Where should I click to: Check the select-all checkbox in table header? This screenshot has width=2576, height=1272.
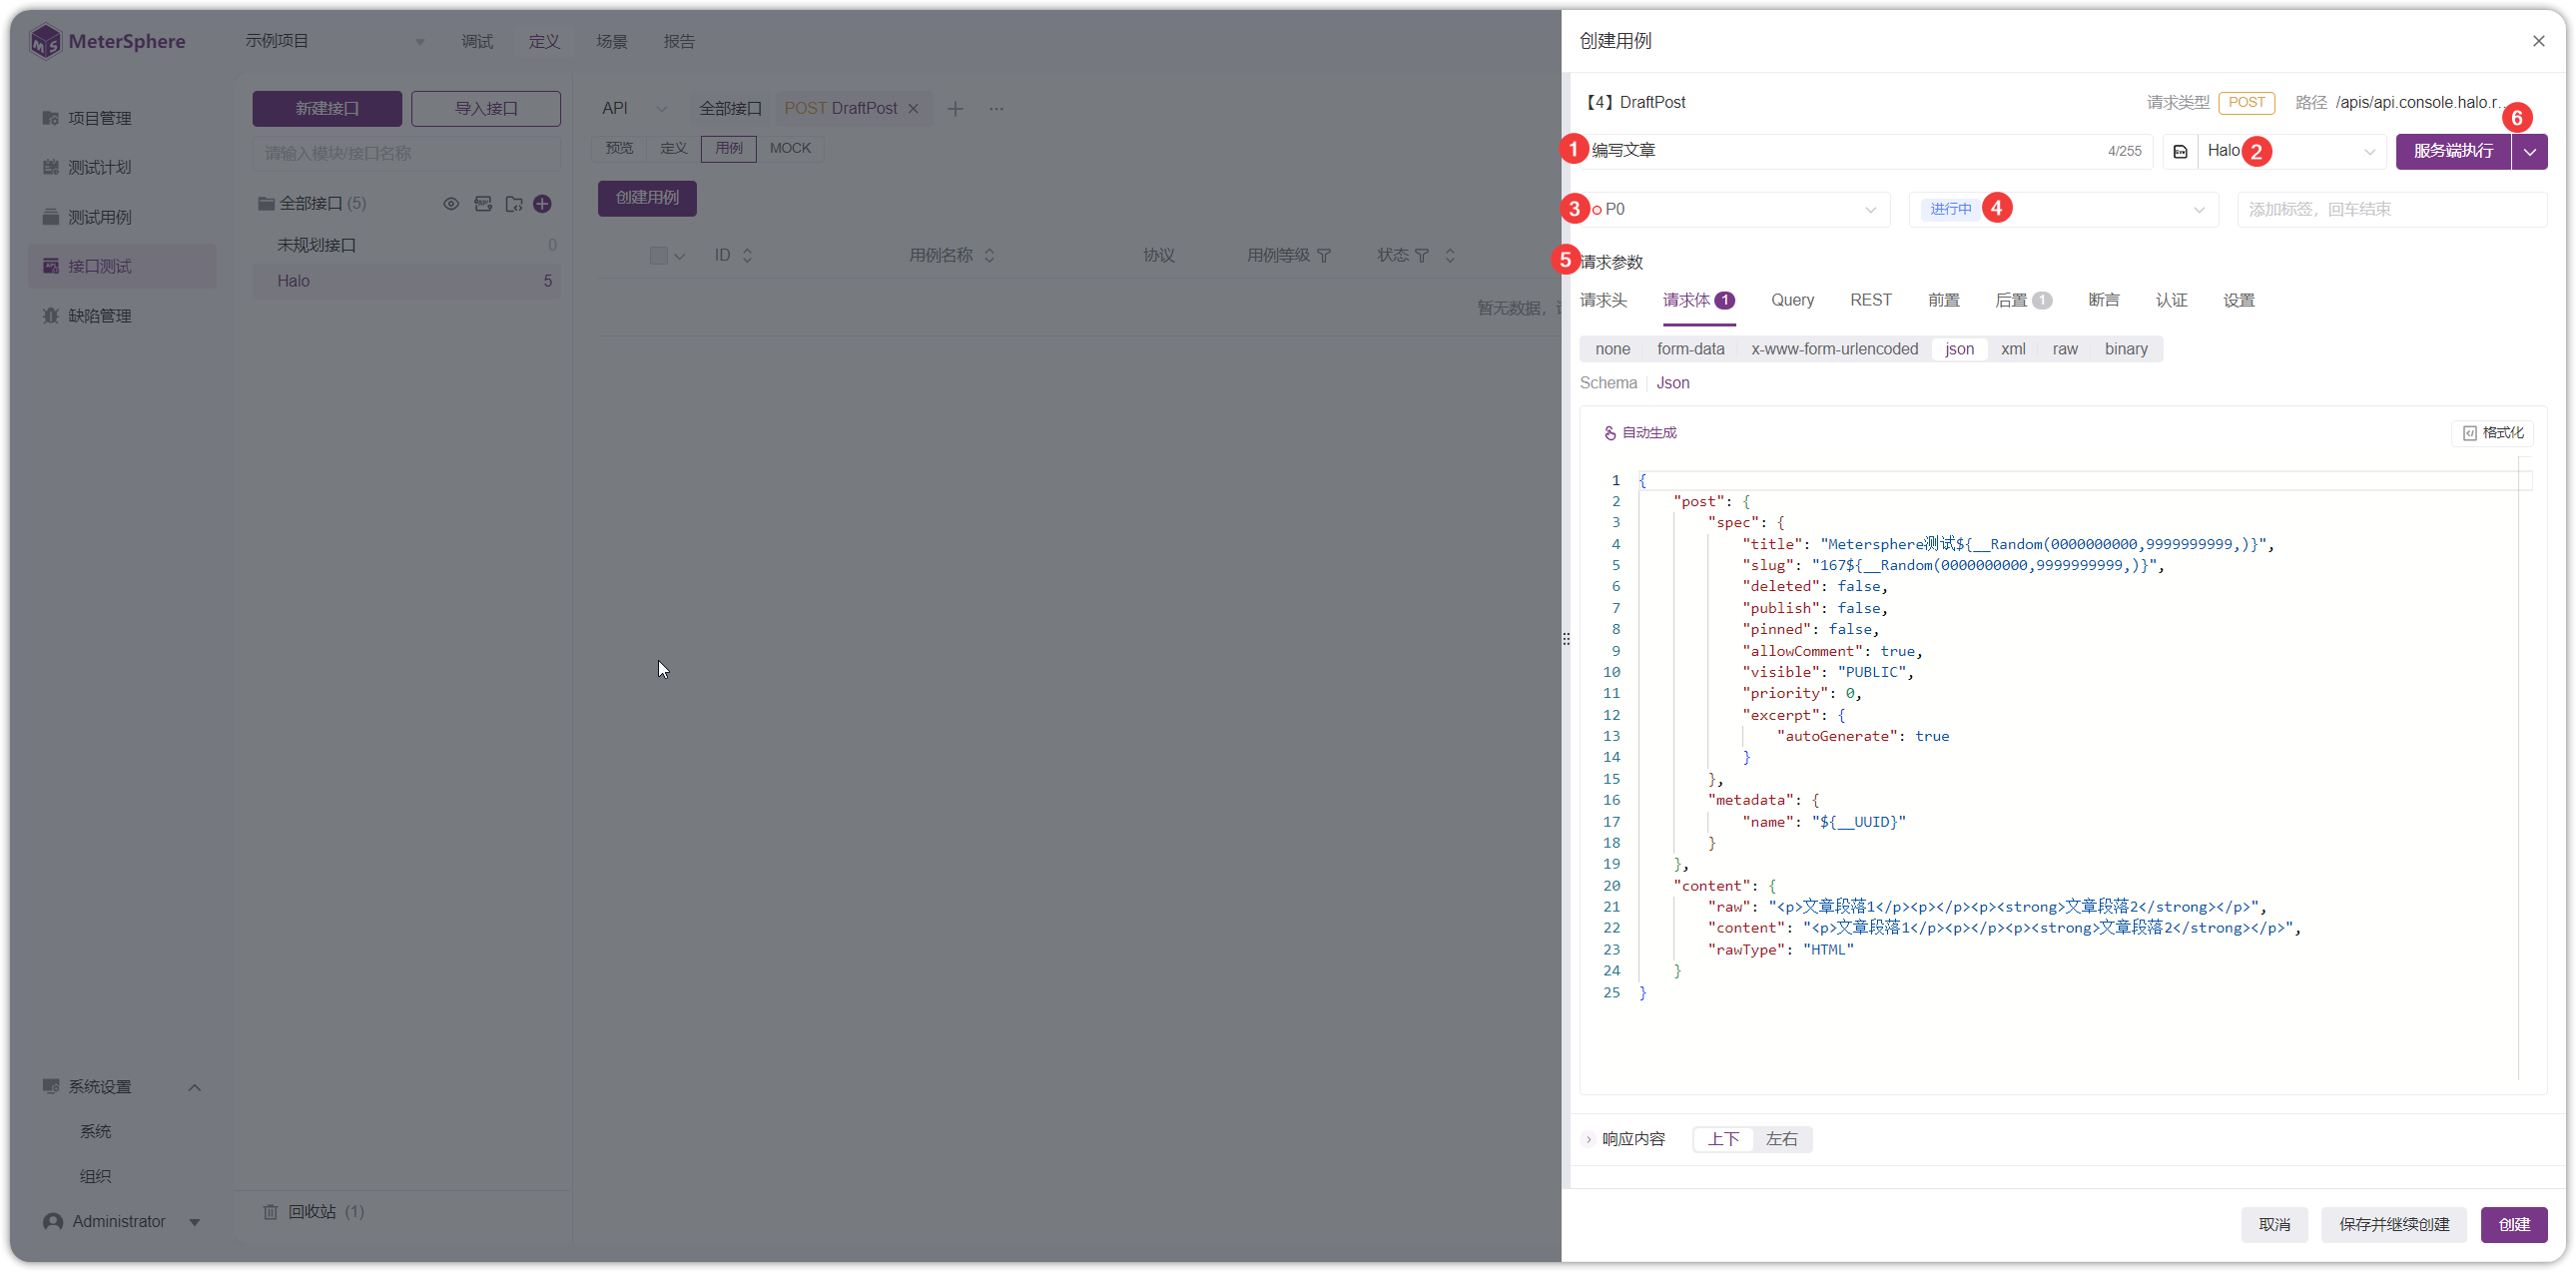pos(658,255)
